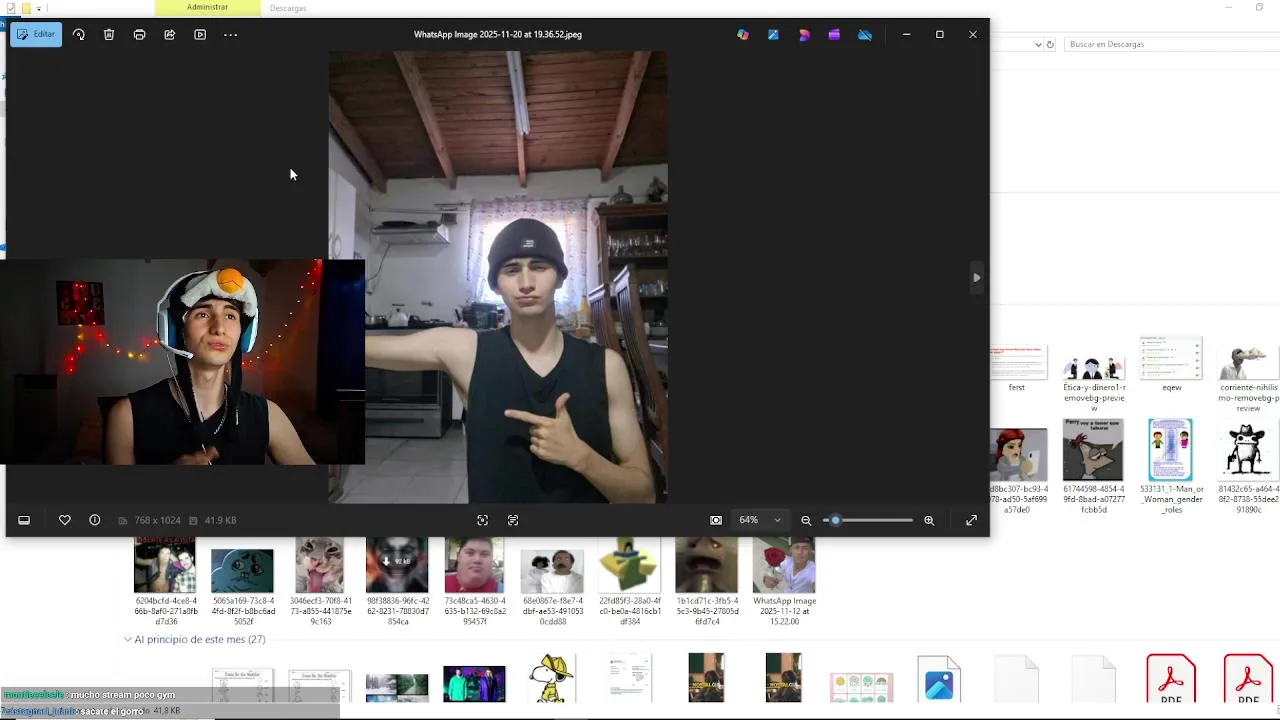Open the 64% zoom level dropdown
This screenshot has height=720, width=1280.
760,520
